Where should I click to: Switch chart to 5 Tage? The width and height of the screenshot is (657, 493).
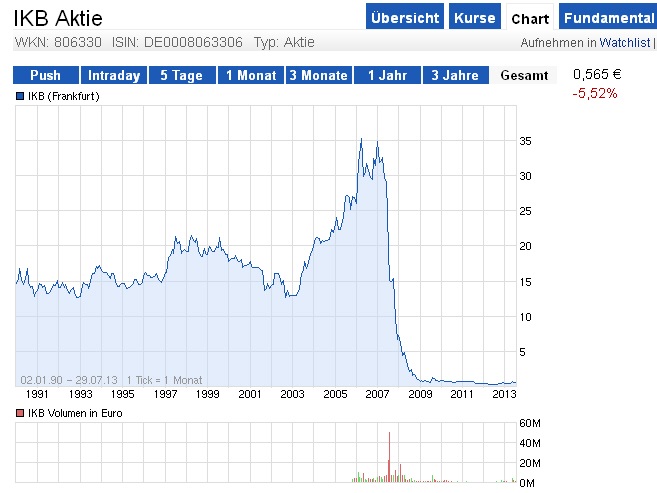pos(182,75)
